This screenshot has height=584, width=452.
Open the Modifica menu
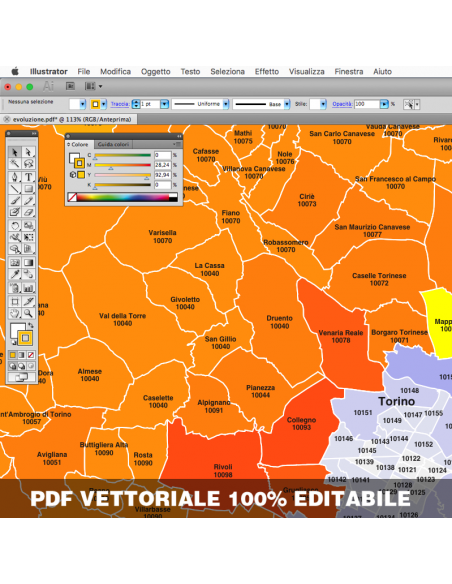[115, 72]
